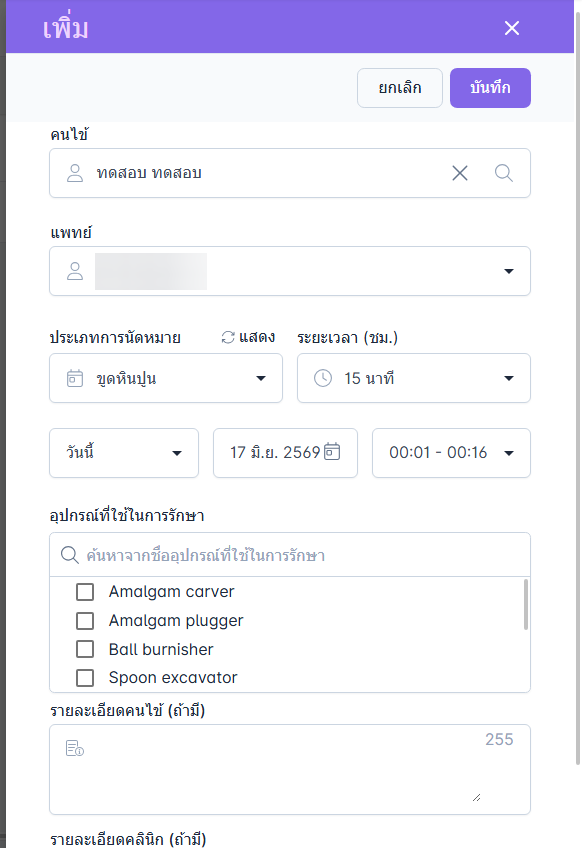
Task: Select the Spoon excavator checkbox
Action: 85,677
